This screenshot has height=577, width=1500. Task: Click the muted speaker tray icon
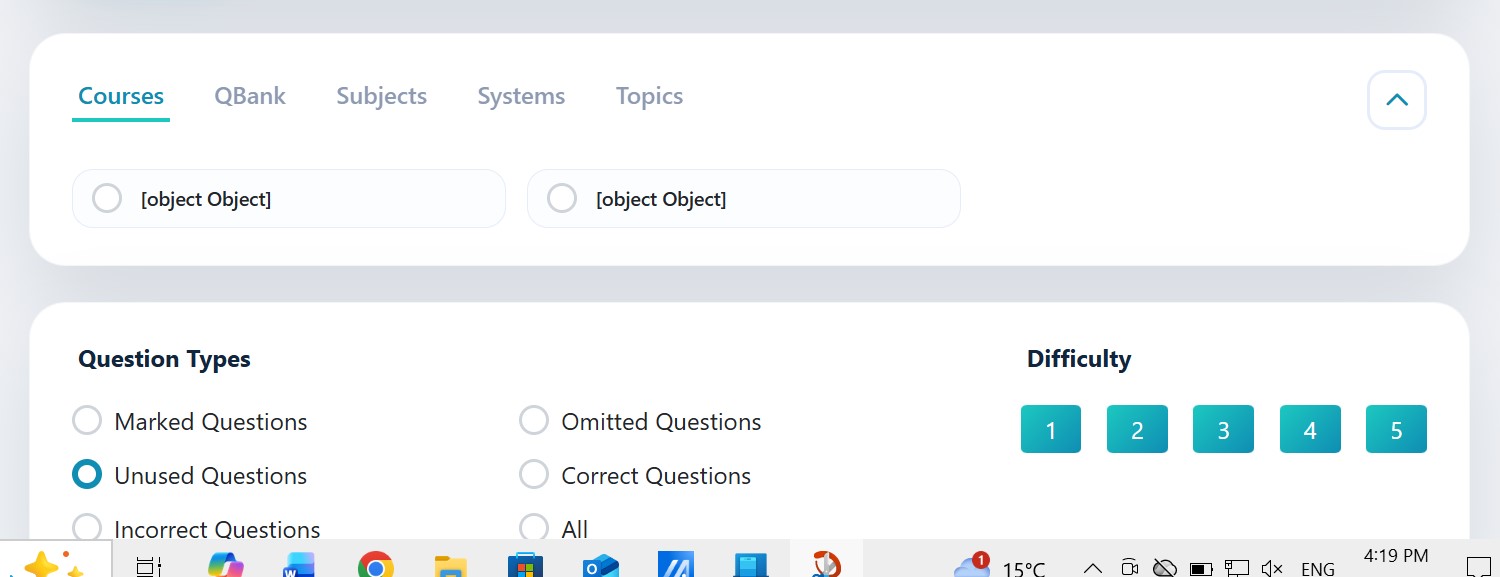[1272, 568]
